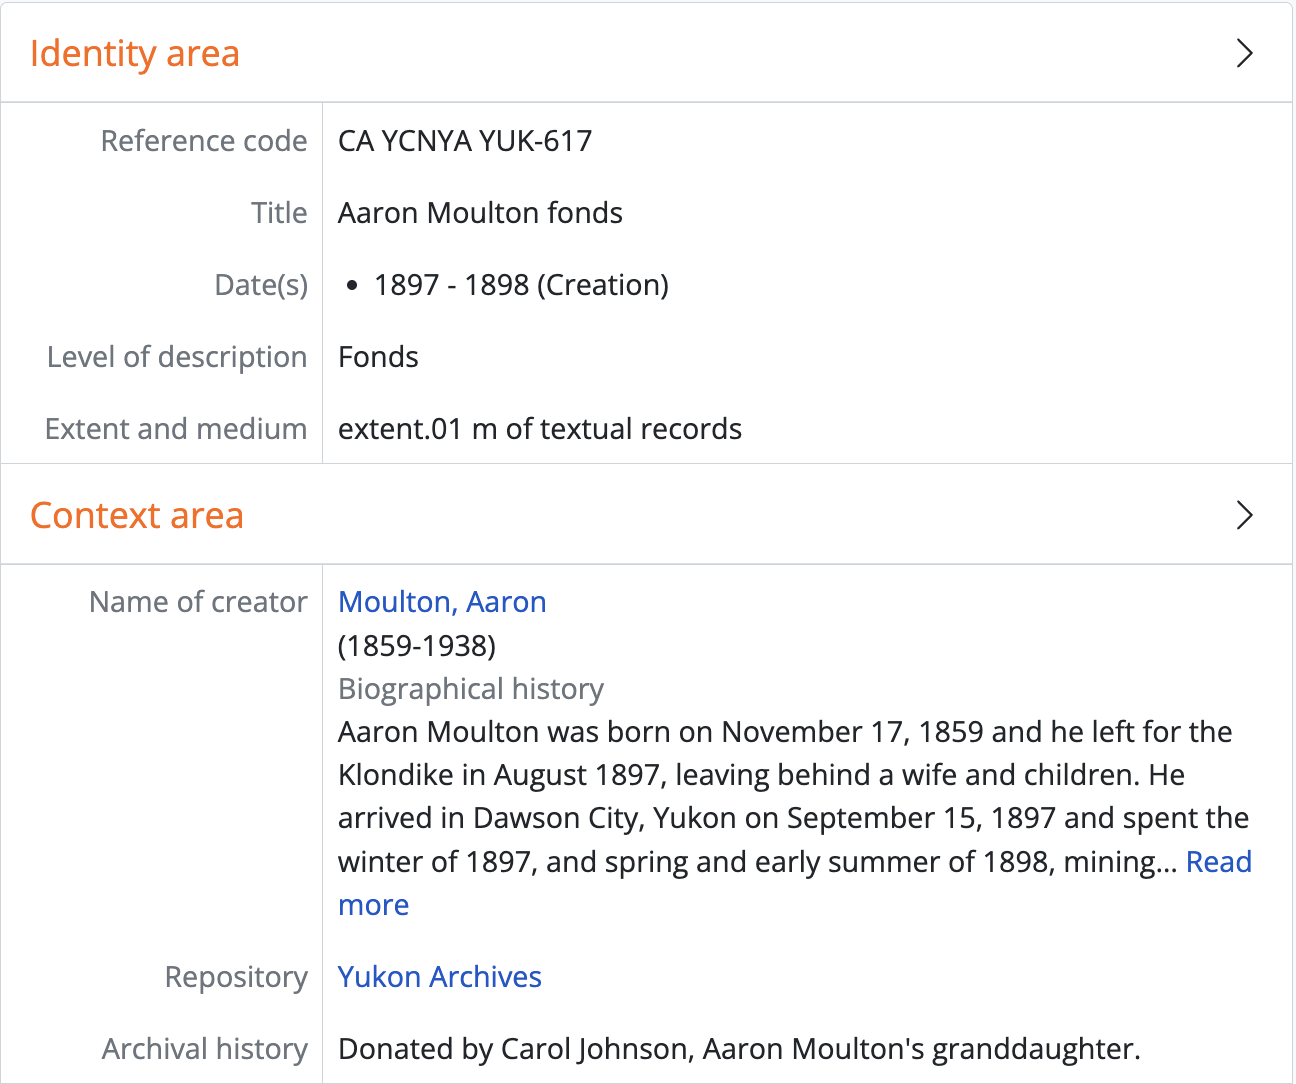Click the Name of creator label
This screenshot has height=1084, width=1296.
tap(198, 602)
